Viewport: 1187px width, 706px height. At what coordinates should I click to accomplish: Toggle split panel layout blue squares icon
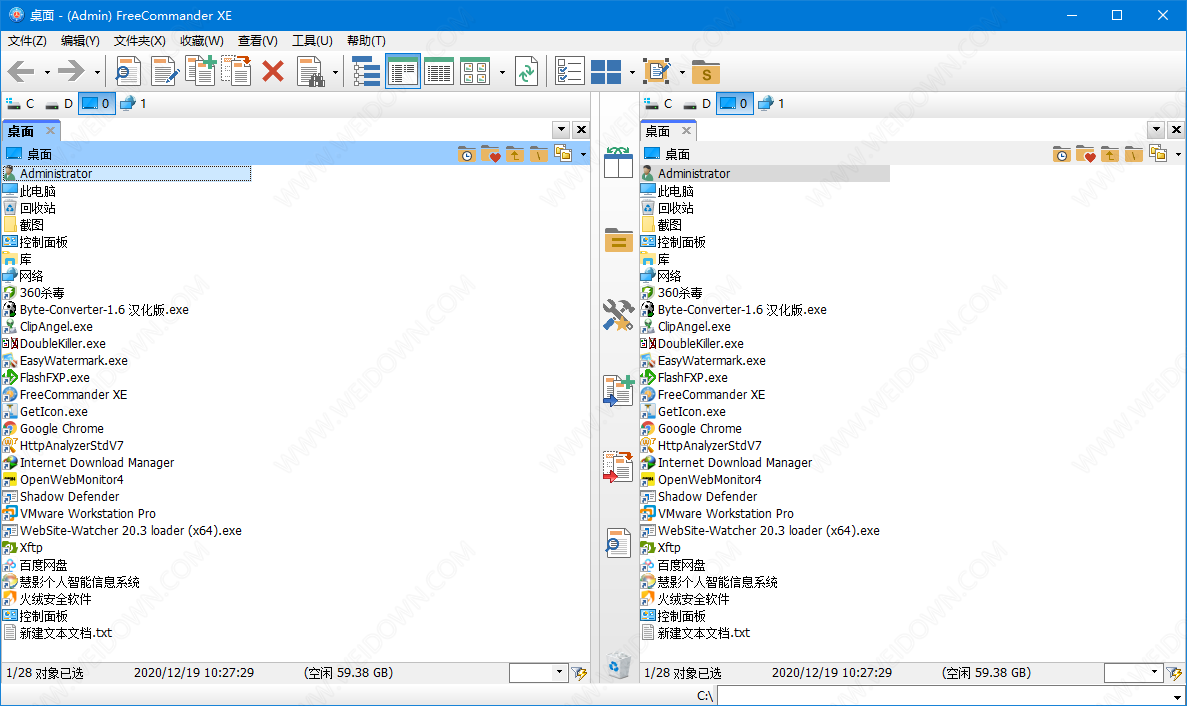[x=606, y=72]
